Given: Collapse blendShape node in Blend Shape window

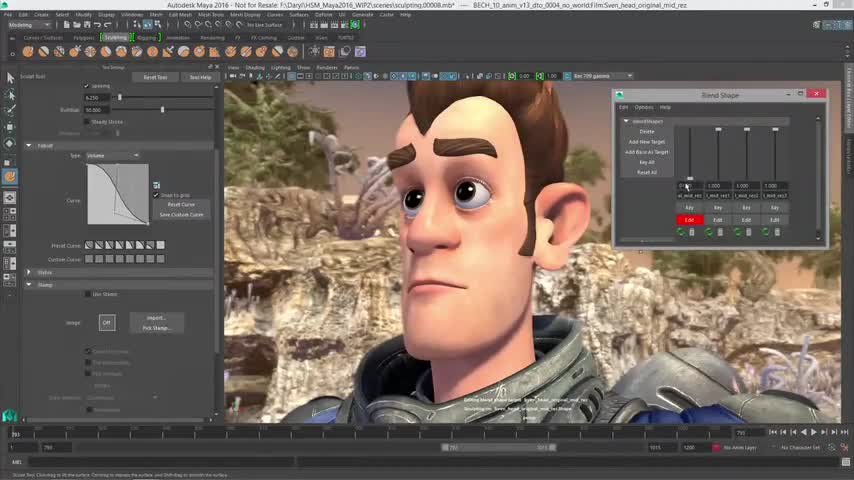Looking at the screenshot, I should [x=626, y=121].
